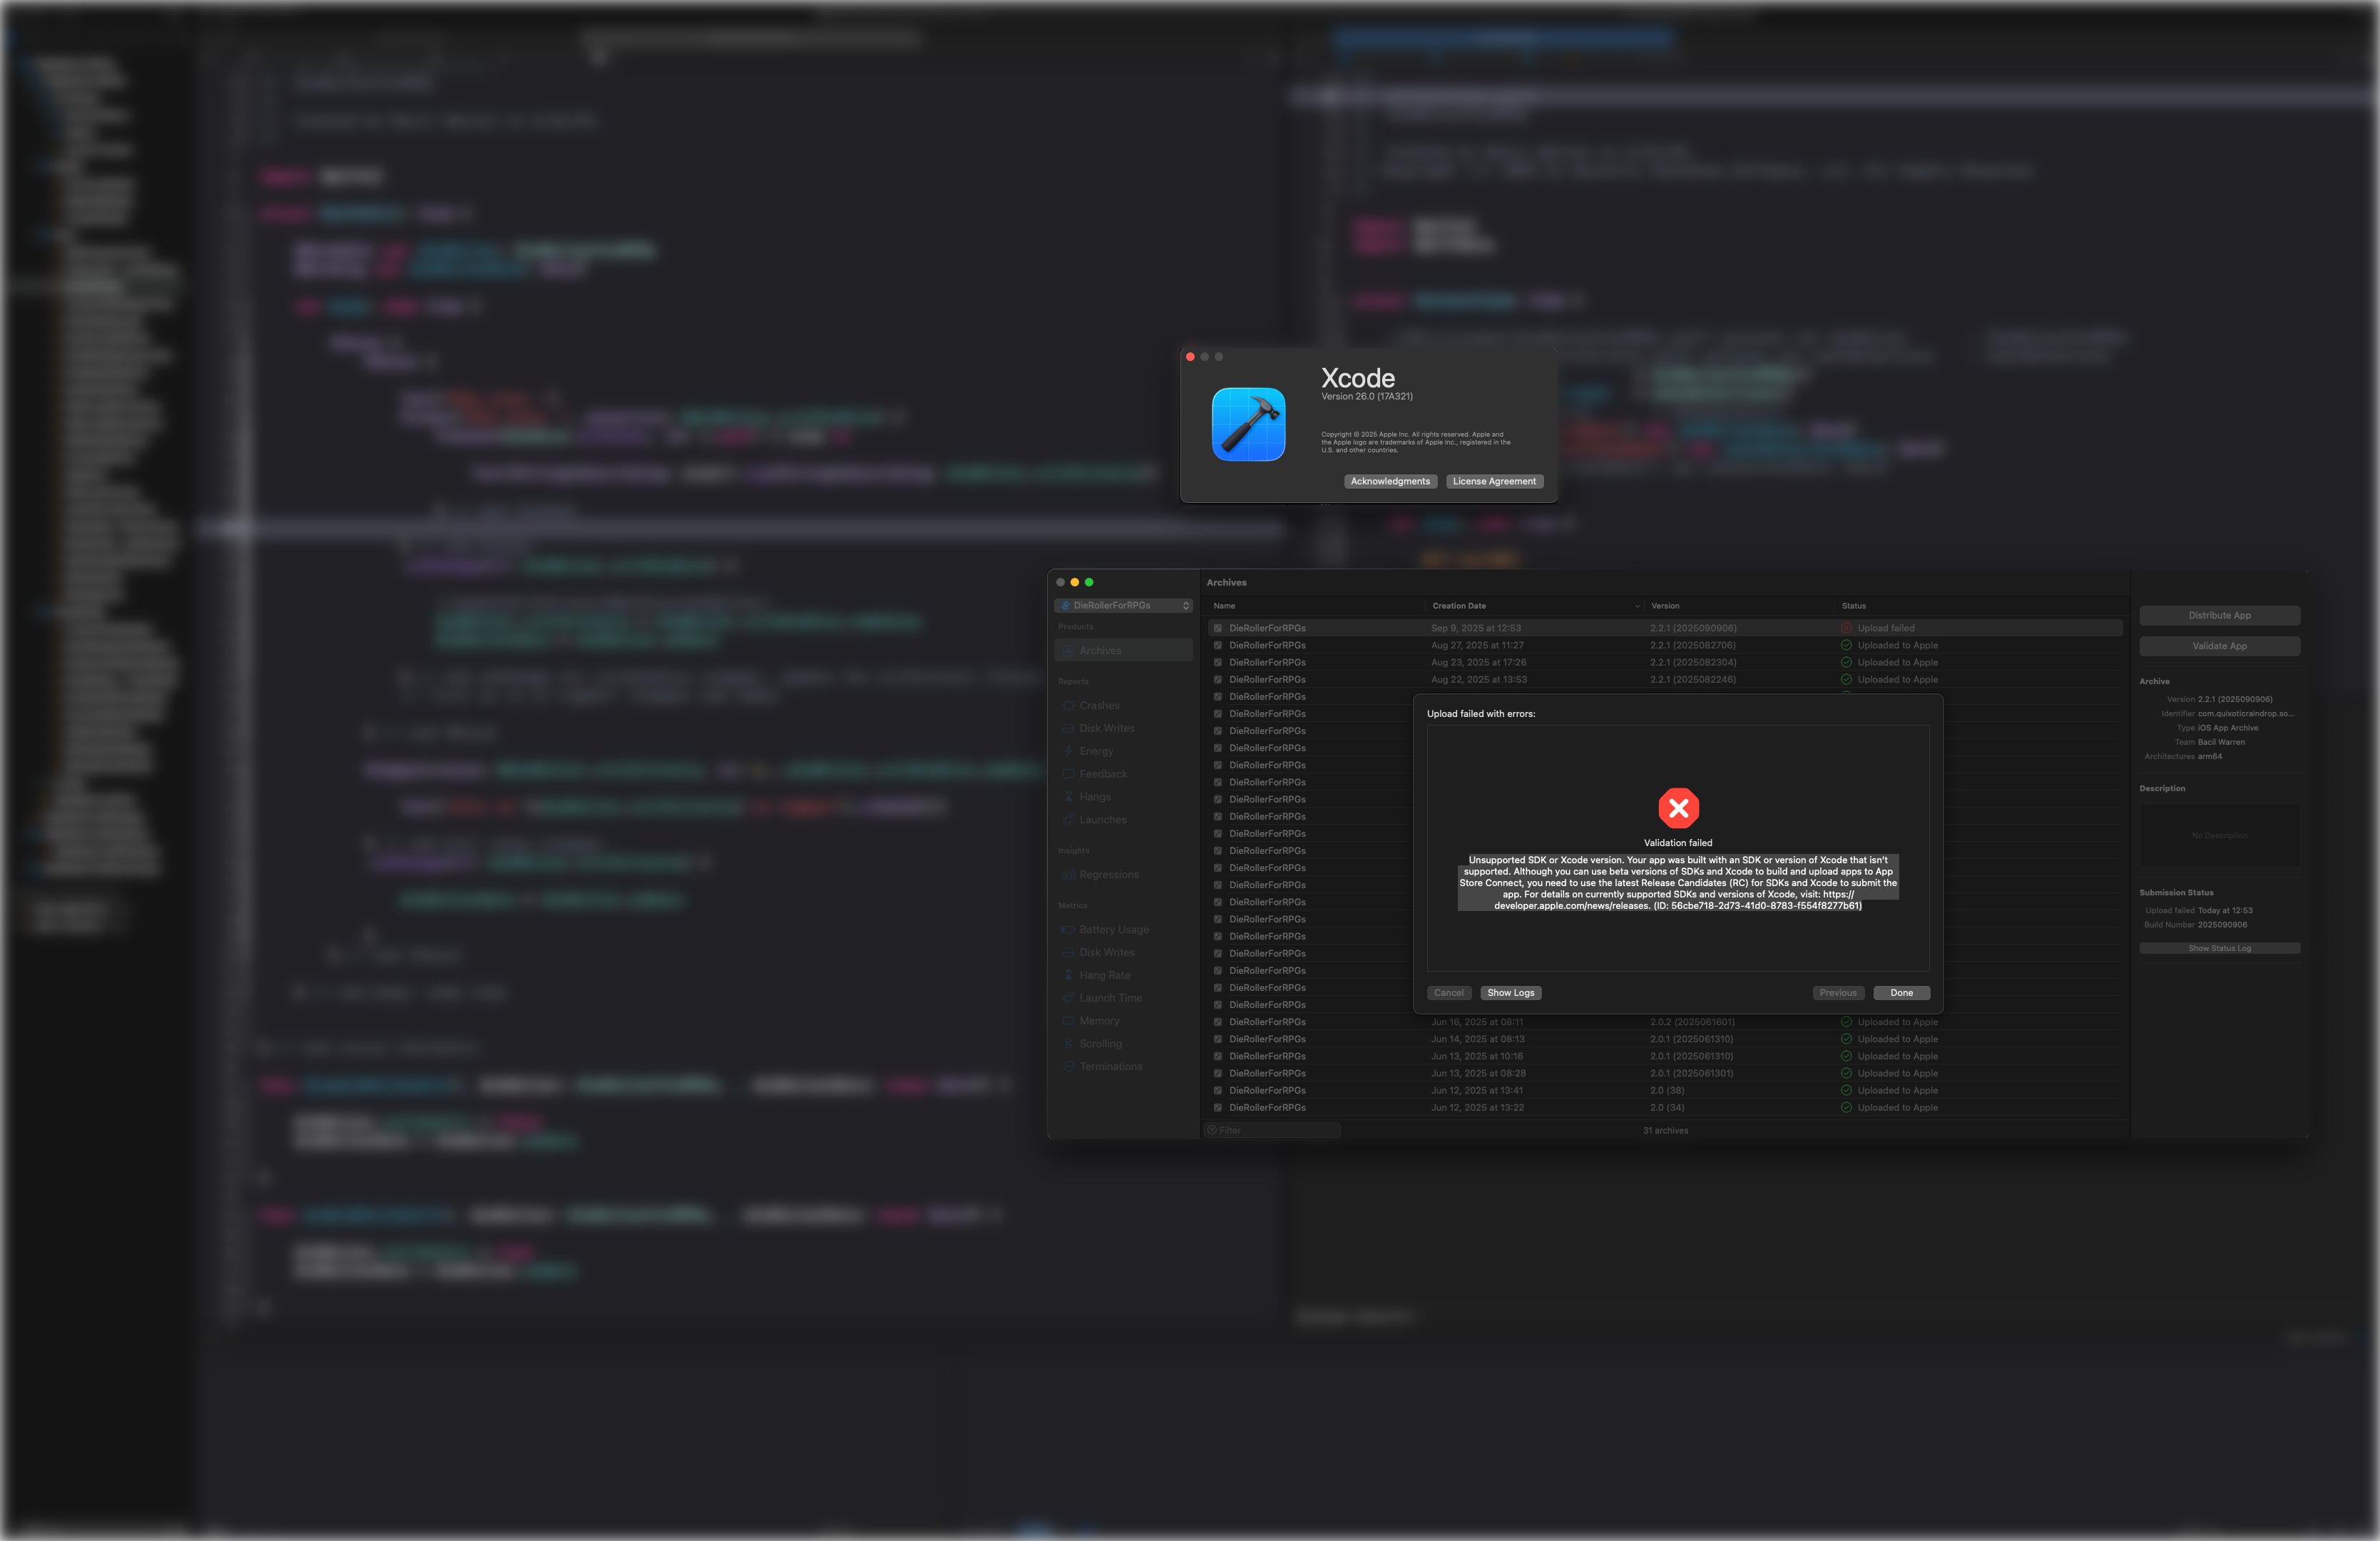The width and height of the screenshot is (2380, 1541).
Task: Click the Build Number 2025090906 value
Action: point(2222,925)
